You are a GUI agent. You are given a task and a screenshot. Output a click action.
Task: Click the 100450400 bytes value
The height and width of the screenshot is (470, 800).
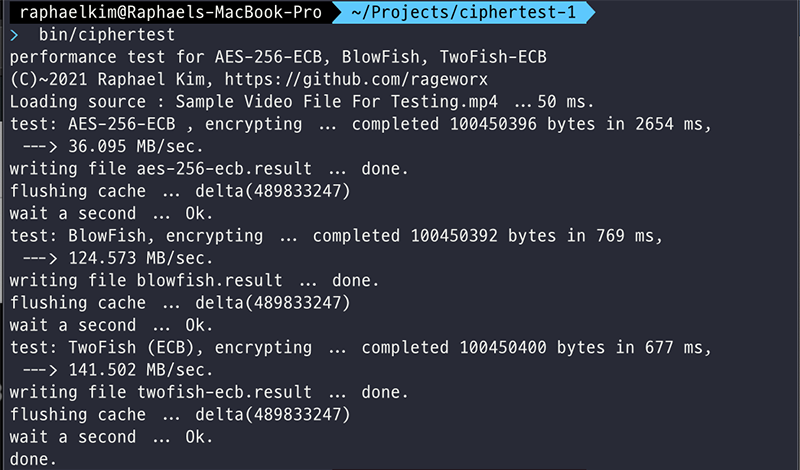(x=532, y=348)
